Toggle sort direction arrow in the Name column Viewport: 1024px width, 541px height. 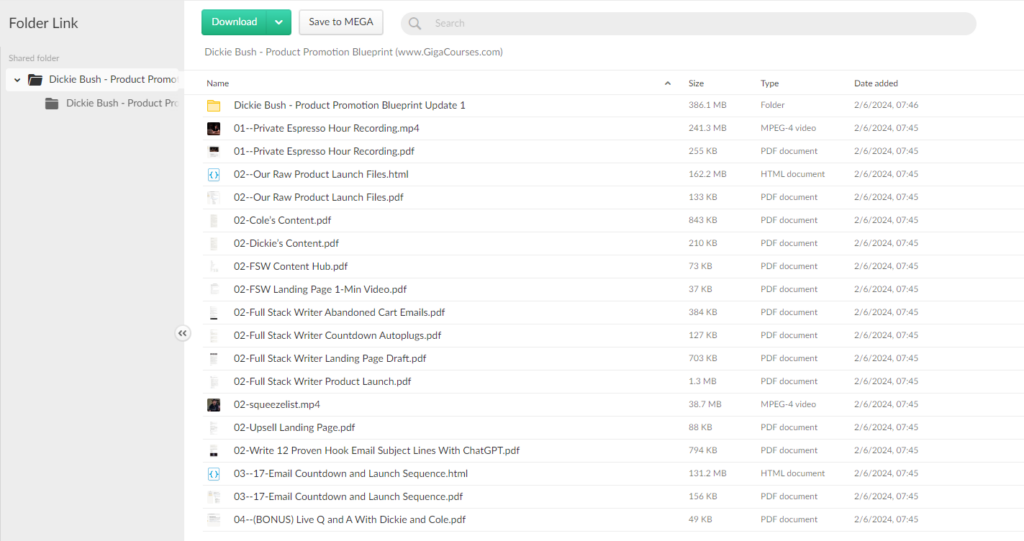click(x=667, y=83)
